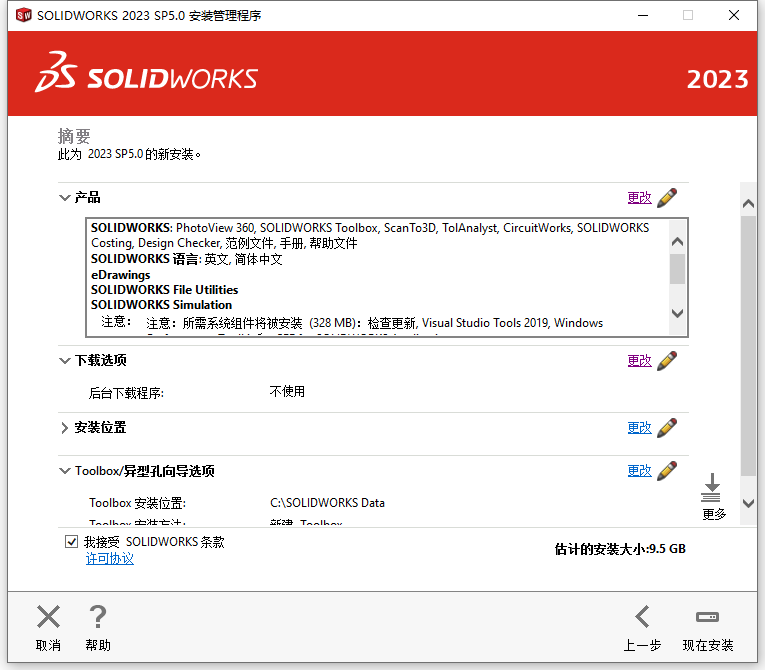Click the pencil icon in the 安装位置 row
The width and height of the screenshot is (765, 670).
tap(667, 427)
